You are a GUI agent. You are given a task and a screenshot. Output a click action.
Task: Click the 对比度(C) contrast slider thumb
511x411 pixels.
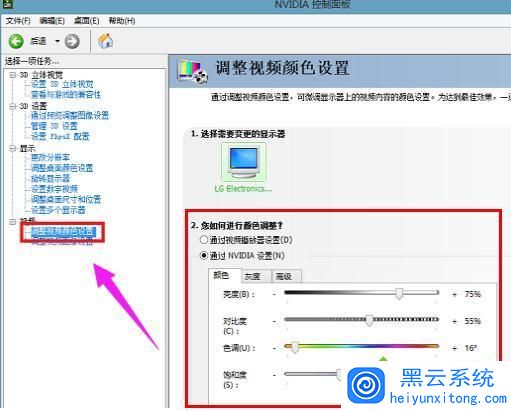pyautogui.click(x=369, y=321)
